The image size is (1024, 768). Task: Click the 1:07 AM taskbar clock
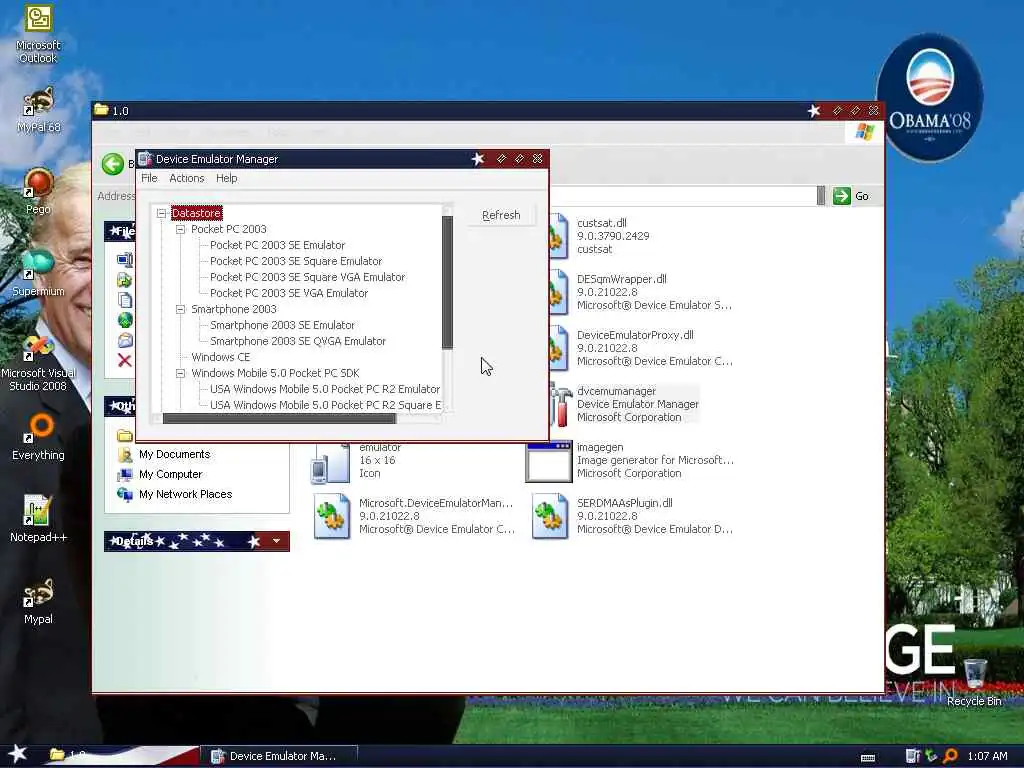pyautogui.click(x=987, y=756)
